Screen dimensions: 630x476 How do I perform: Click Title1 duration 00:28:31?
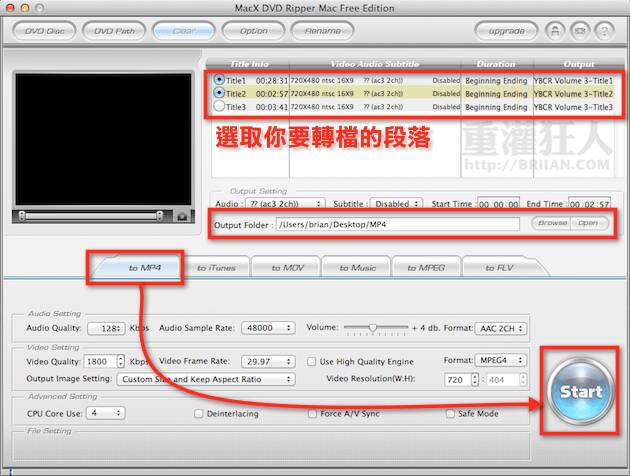coord(272,81)
